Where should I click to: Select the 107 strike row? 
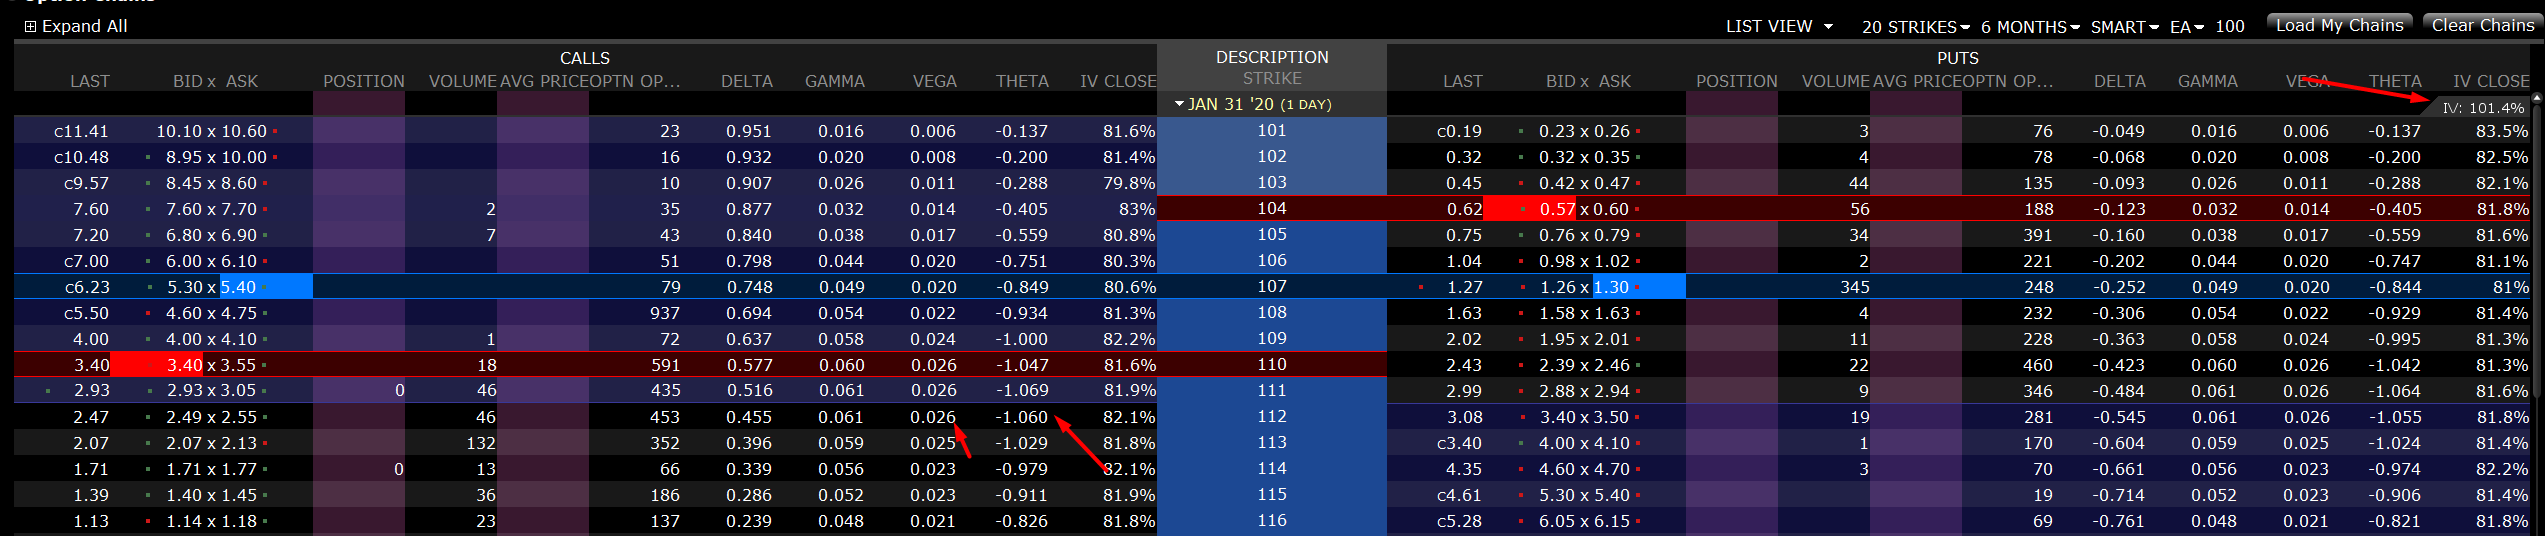(x=1271, y=287)
